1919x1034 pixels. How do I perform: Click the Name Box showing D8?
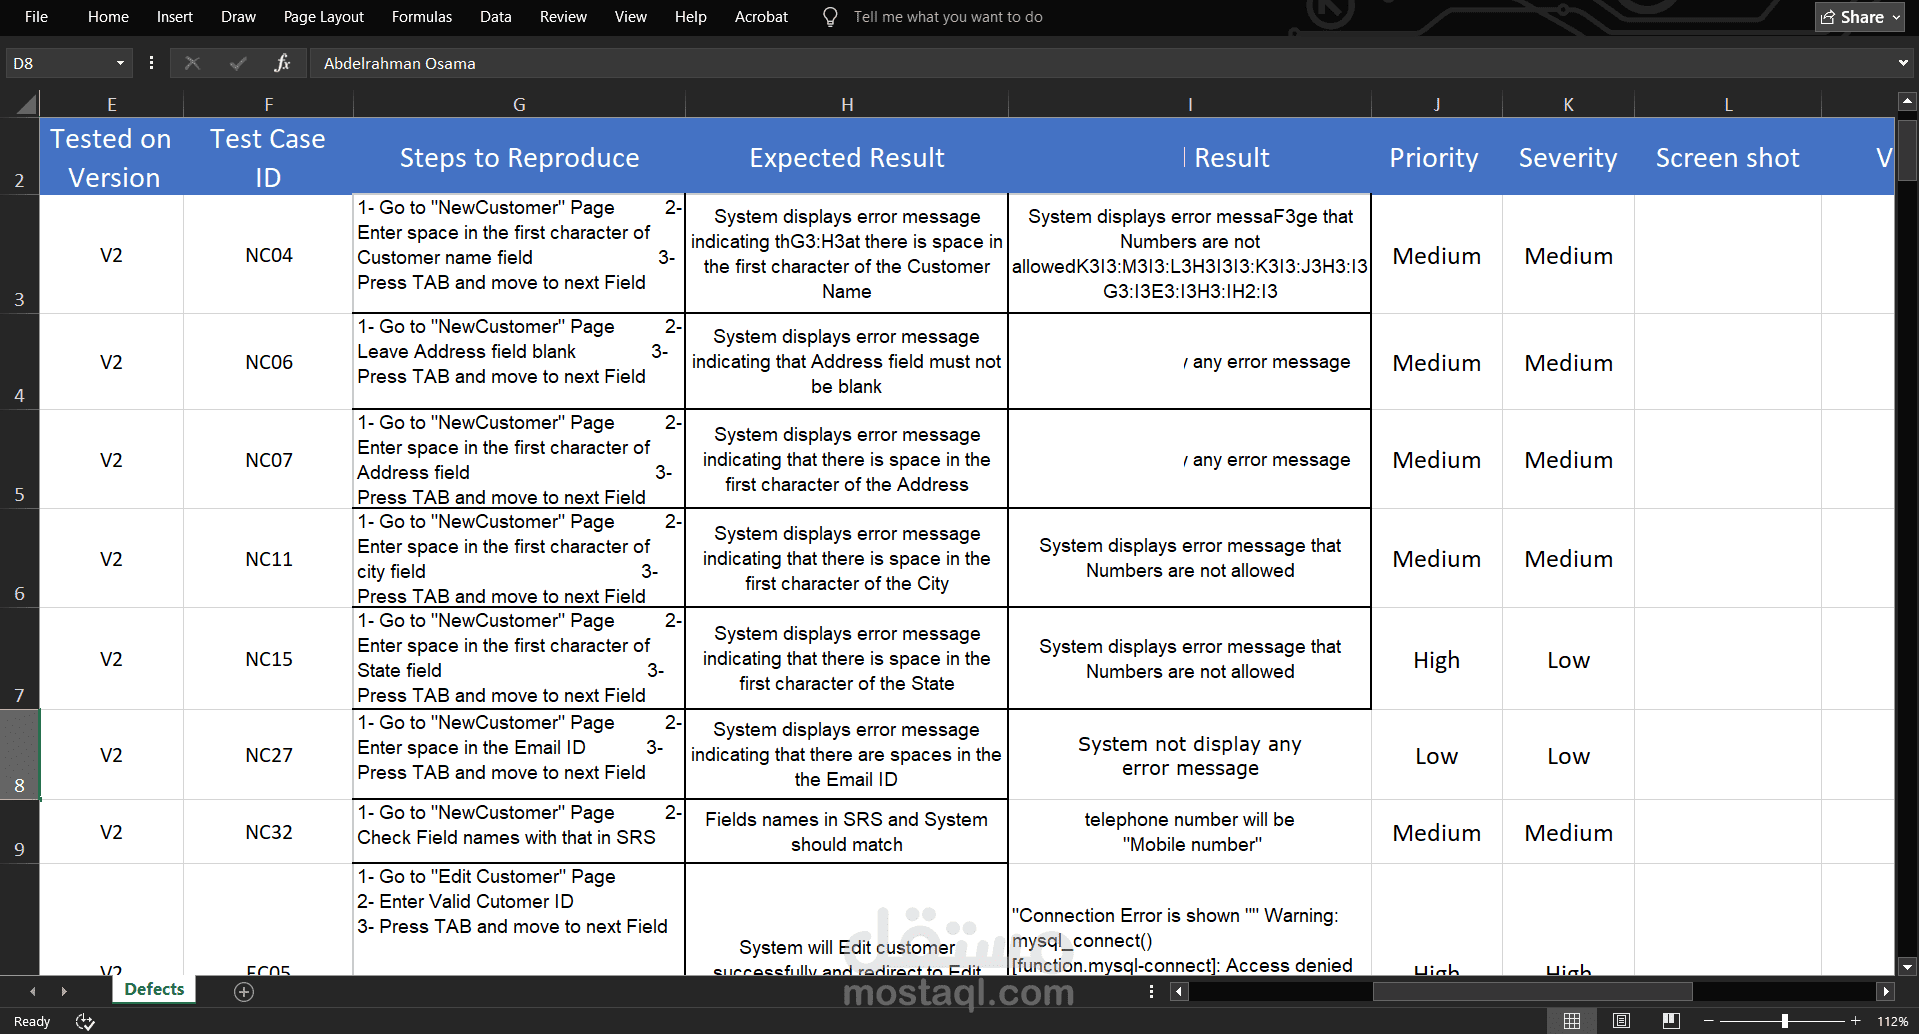[60, 63]
